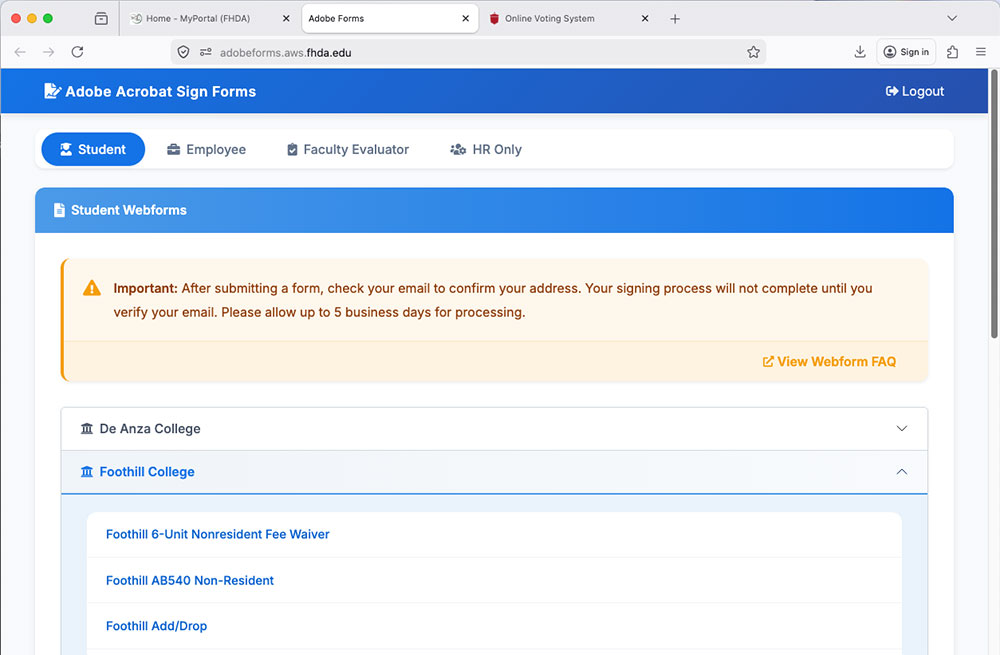Click the Logout button
This screenshot has height=655, width=1000.
pos(914,91)
